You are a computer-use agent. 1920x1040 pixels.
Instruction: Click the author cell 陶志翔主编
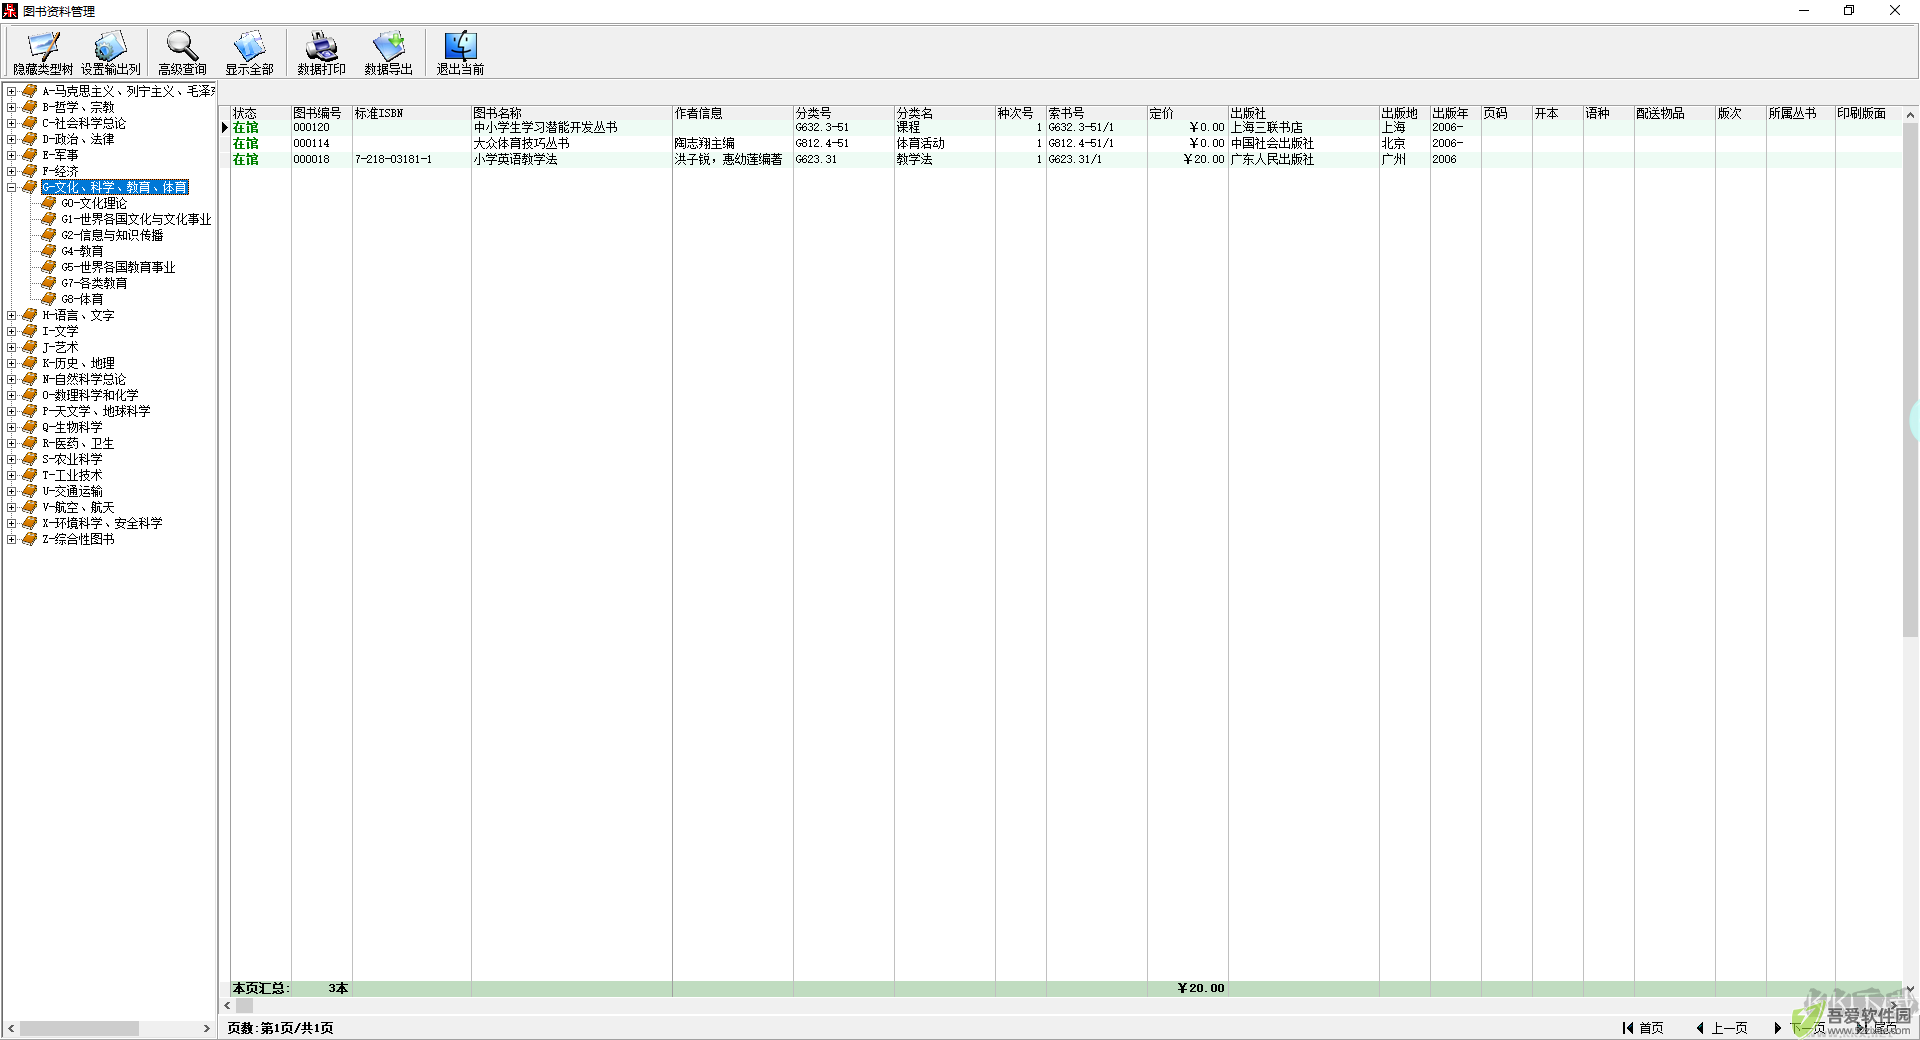733,143
